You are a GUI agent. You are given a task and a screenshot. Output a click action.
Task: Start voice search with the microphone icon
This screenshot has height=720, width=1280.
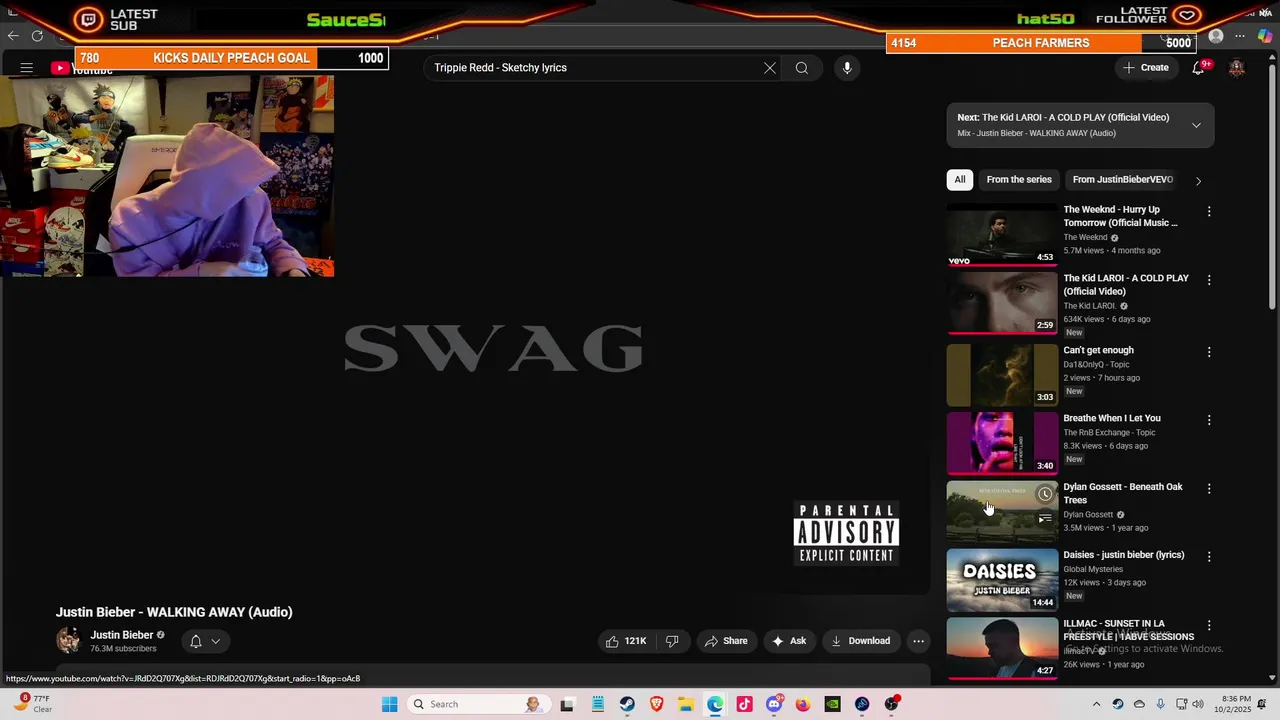[847, 68]
